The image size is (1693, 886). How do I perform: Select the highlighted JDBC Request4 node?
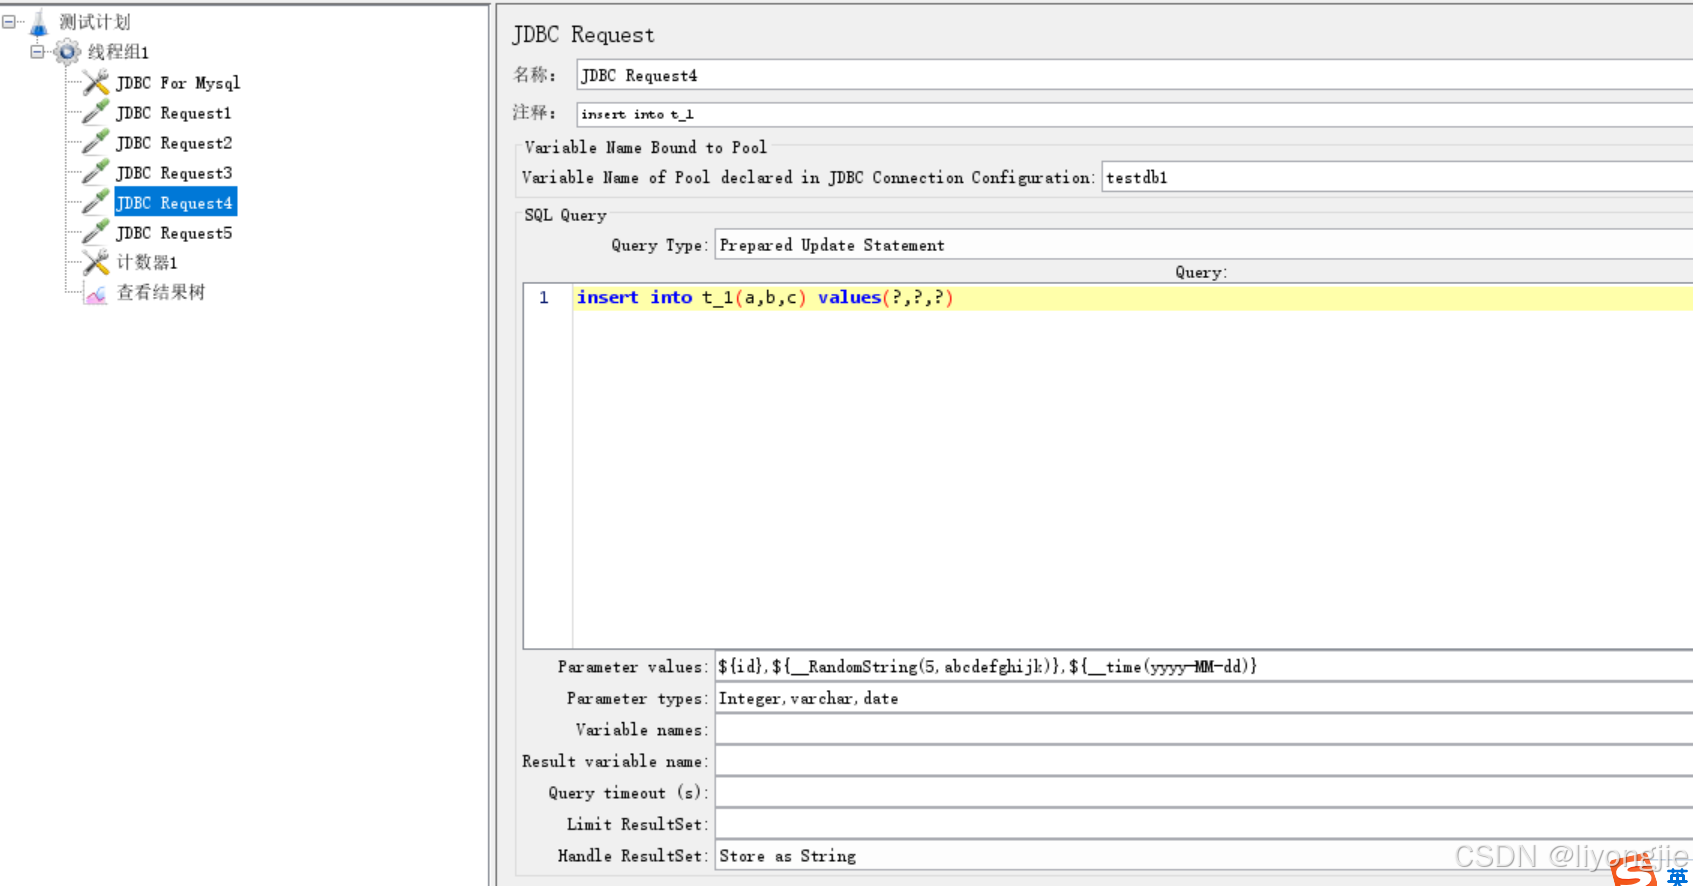coord(175,202)
